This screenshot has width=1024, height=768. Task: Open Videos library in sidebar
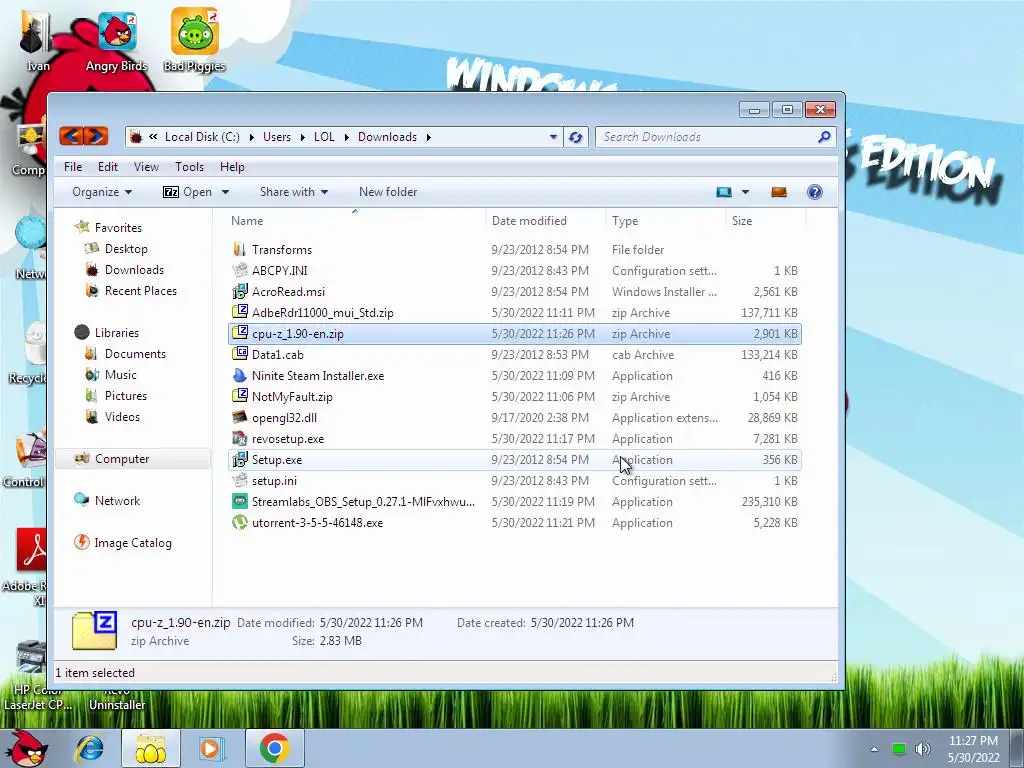[x=122, y=417]
